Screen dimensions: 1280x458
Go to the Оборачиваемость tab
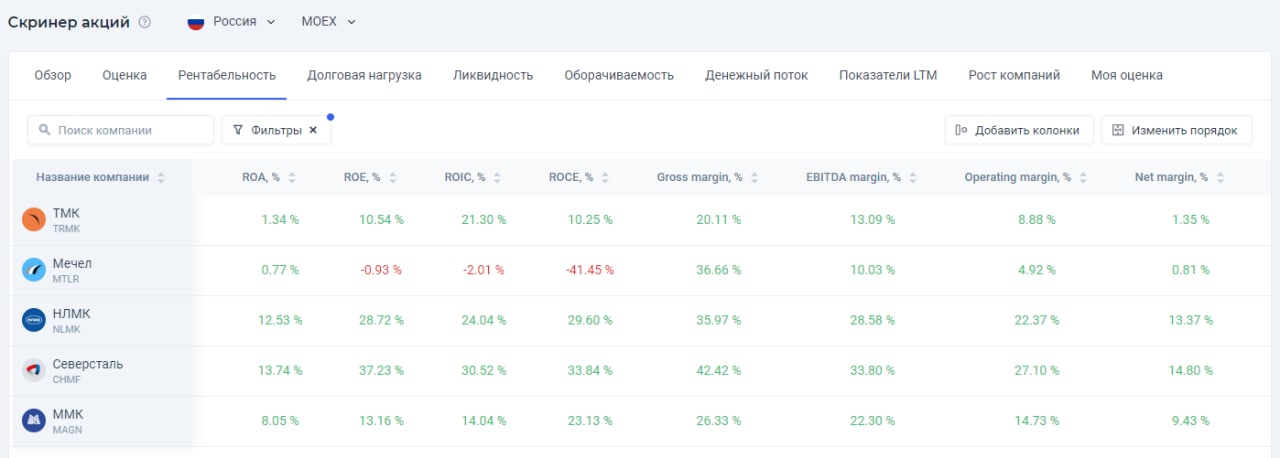[x=619, y=75]
